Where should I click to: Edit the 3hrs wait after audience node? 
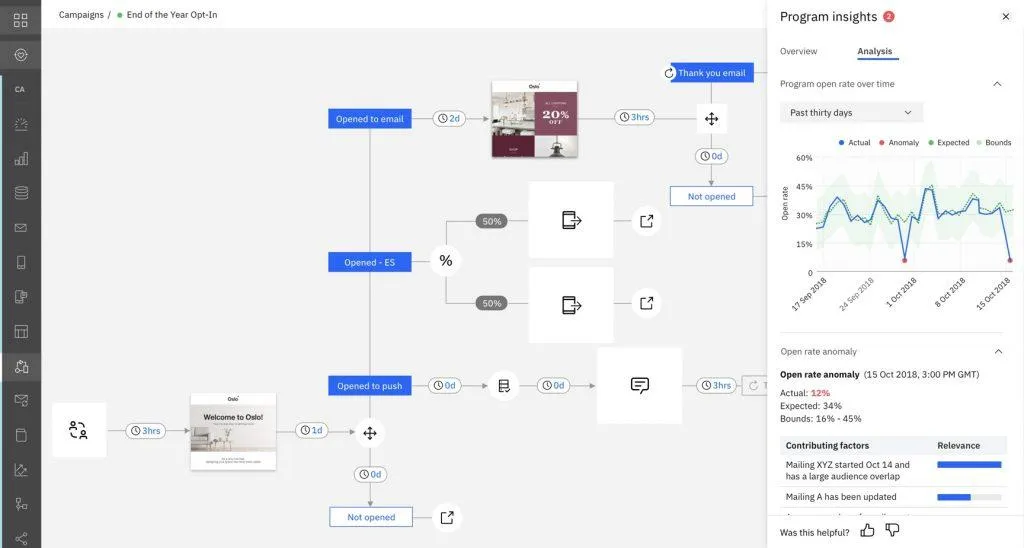coord(146,430)
